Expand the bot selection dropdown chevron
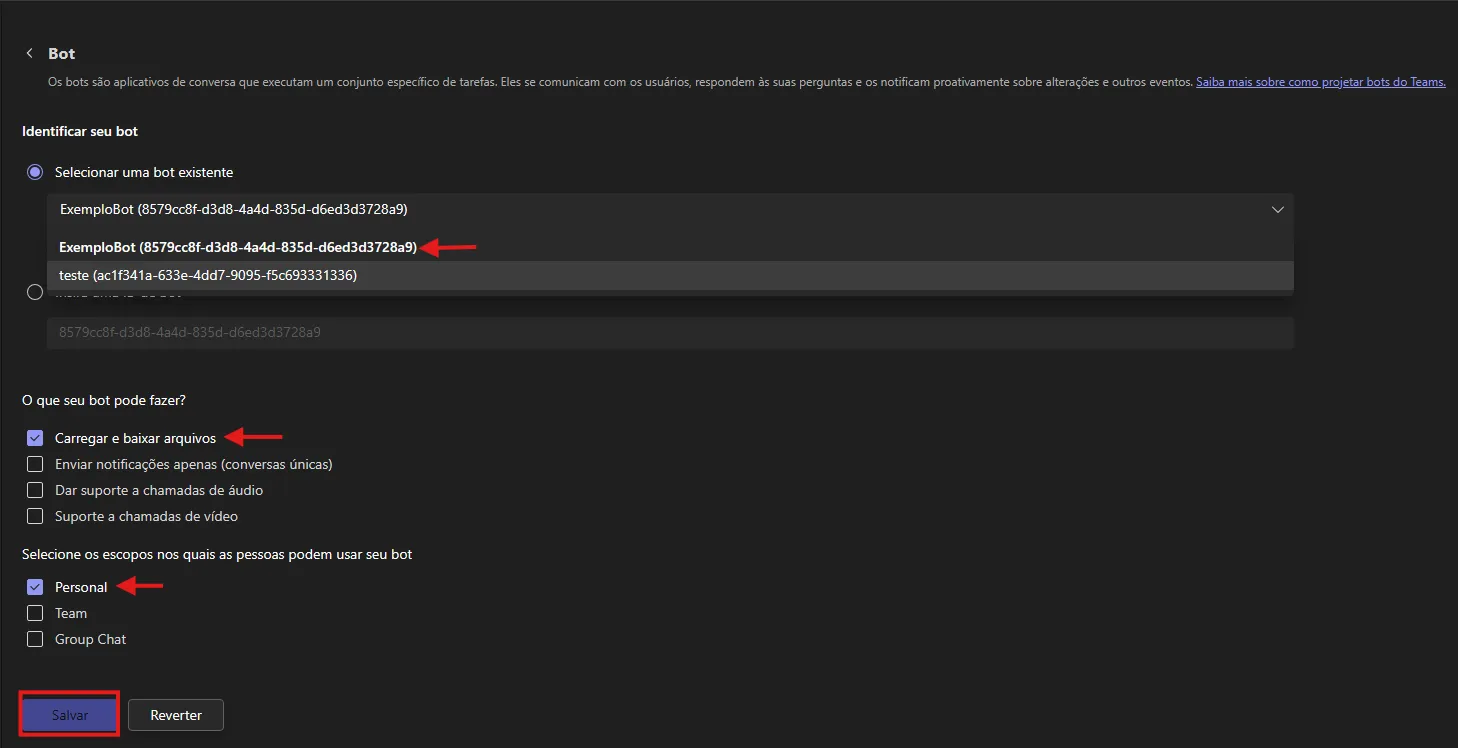This screenshot has width=1458, height=748. [1277, 209]
